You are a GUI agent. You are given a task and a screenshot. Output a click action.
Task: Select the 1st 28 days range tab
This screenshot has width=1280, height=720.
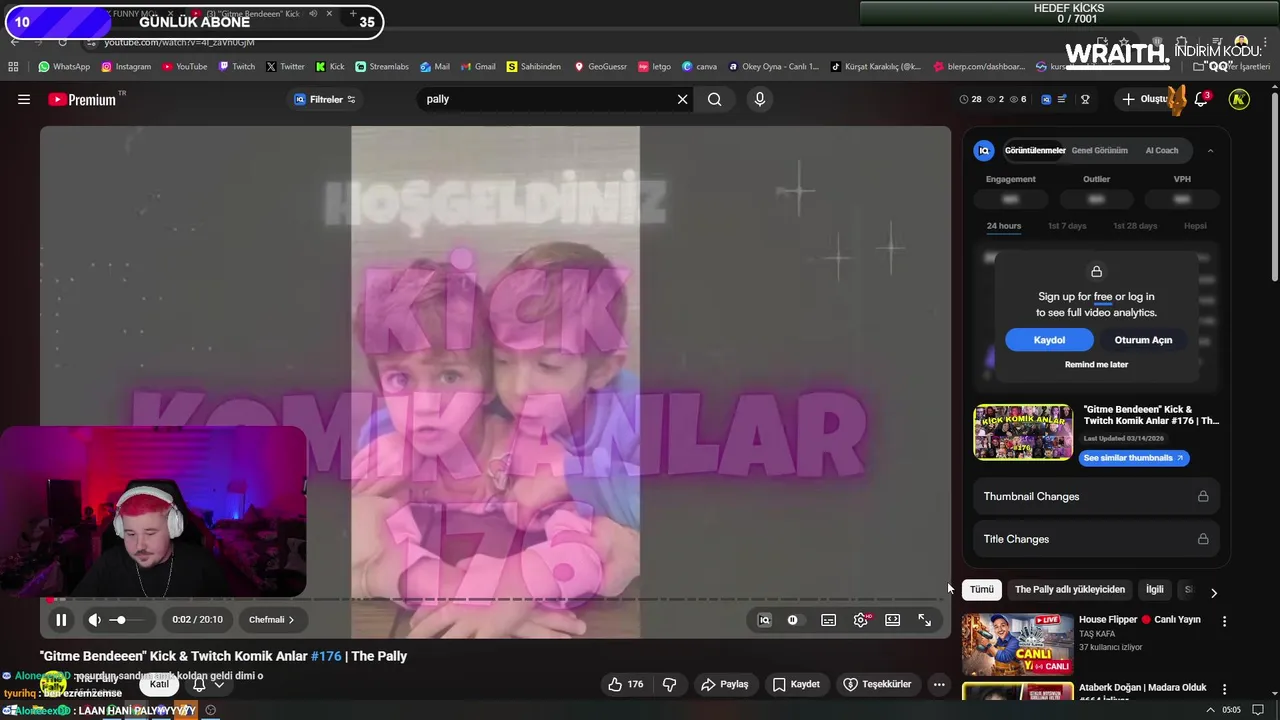[1135, 226]
